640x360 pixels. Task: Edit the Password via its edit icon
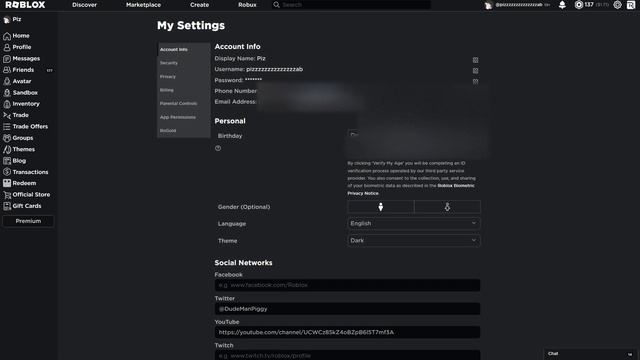coord(476,81)
